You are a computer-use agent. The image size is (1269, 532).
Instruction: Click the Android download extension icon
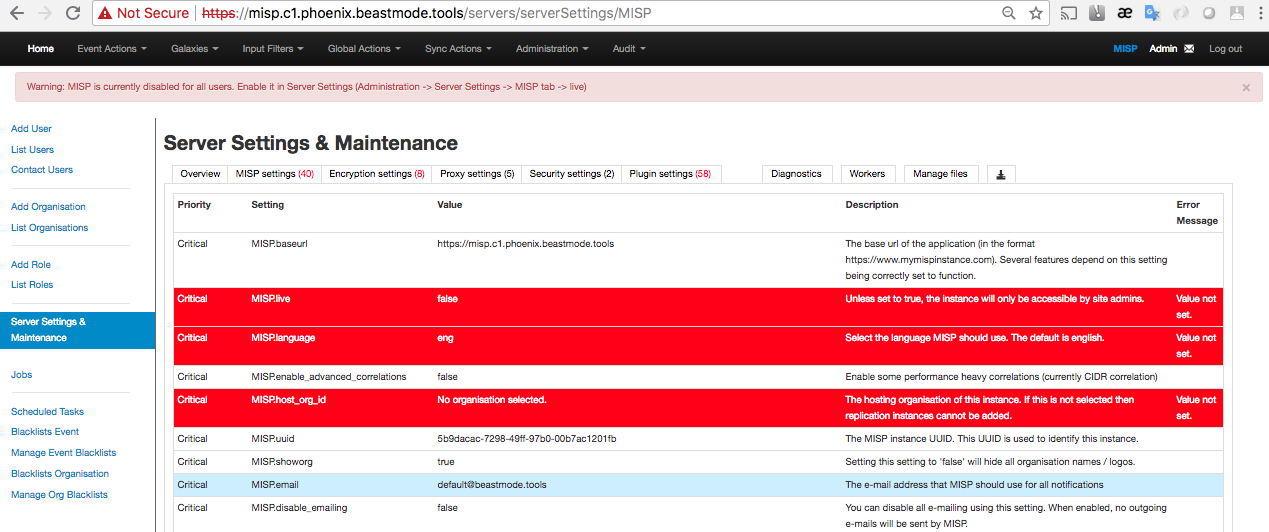[1238, 14]
